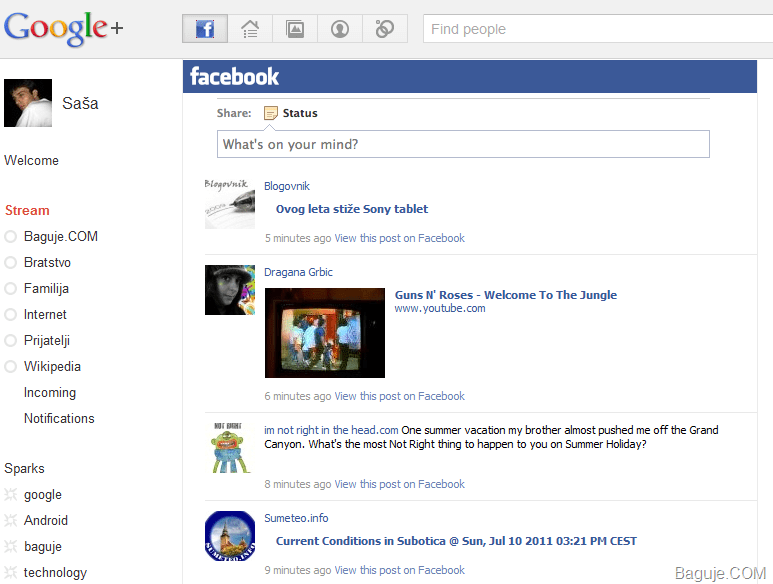Open the baguje spark label

tap(43, 547)
